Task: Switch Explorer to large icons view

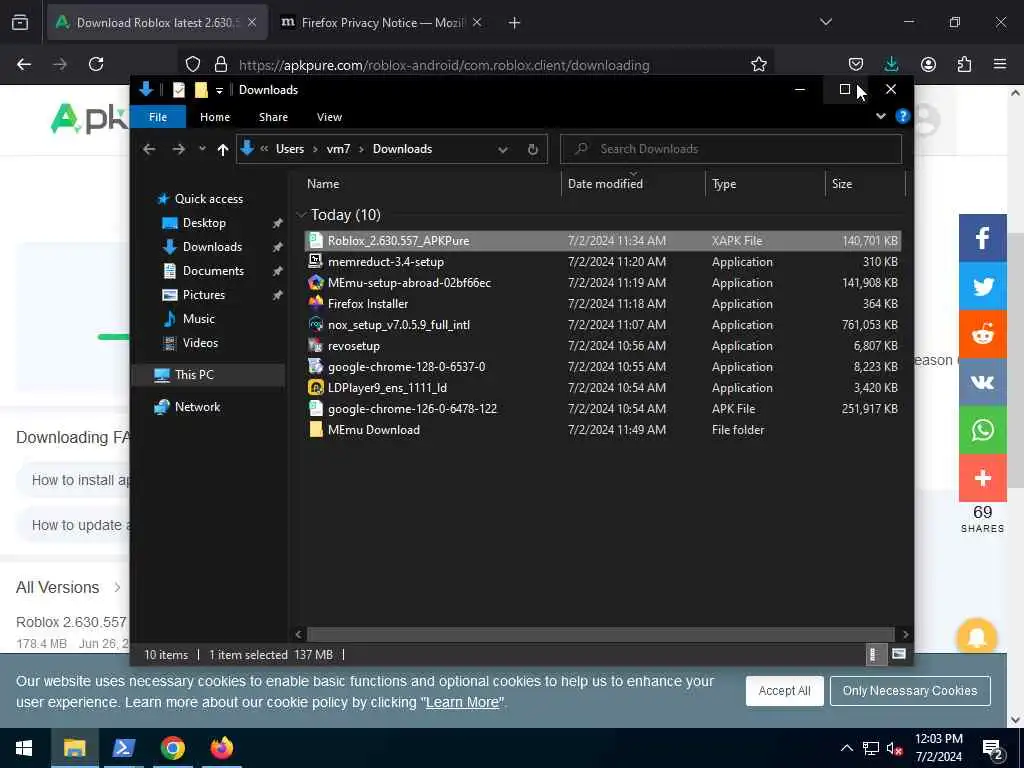Action: click(x=899, y=654)
